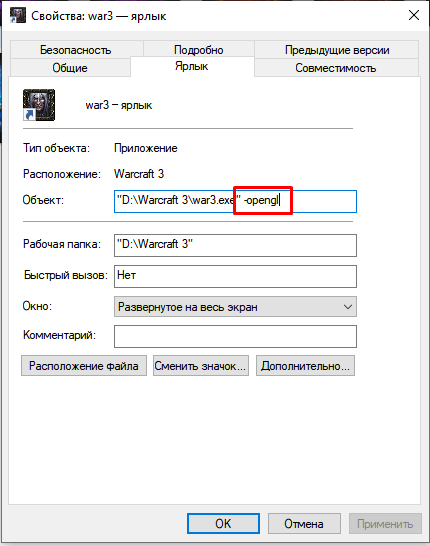Click the Расположение файла button
Viewport: 430px width, 546px height.
84,366
